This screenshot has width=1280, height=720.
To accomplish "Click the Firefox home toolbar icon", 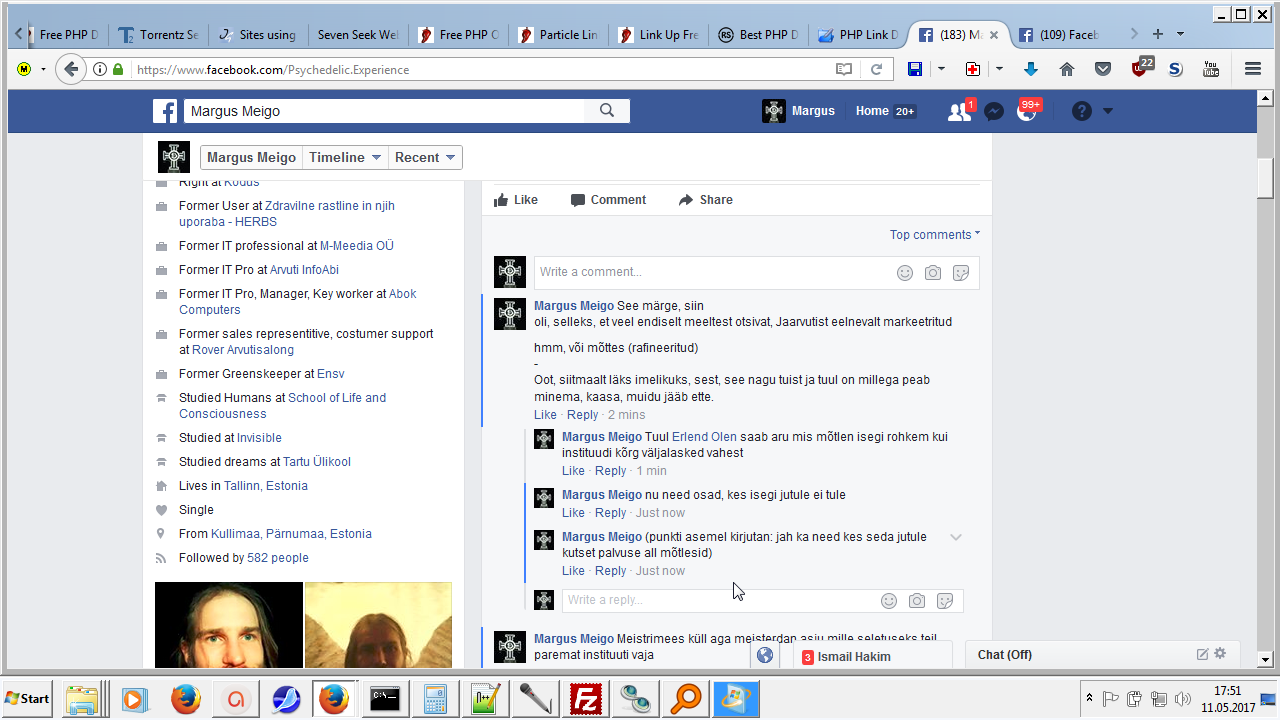I will 1067,69.
